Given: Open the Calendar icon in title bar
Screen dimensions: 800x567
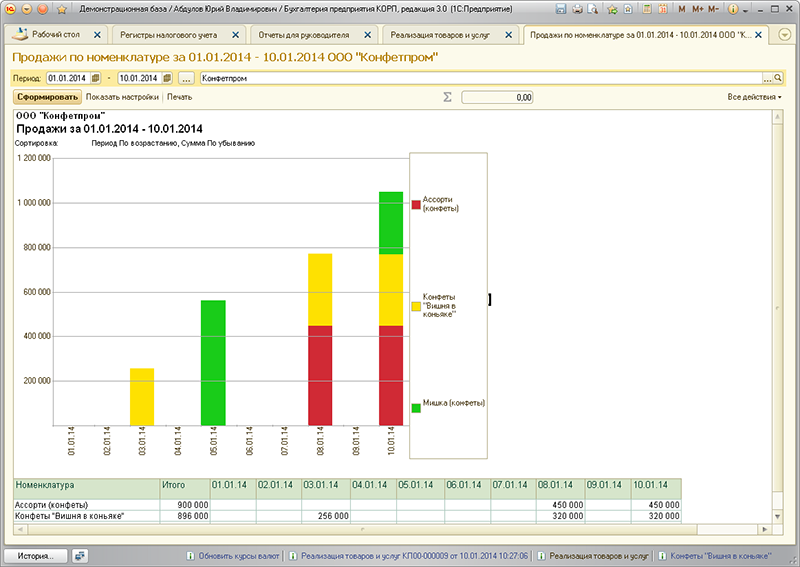Looking at the screenshot, I should point(663,9).
